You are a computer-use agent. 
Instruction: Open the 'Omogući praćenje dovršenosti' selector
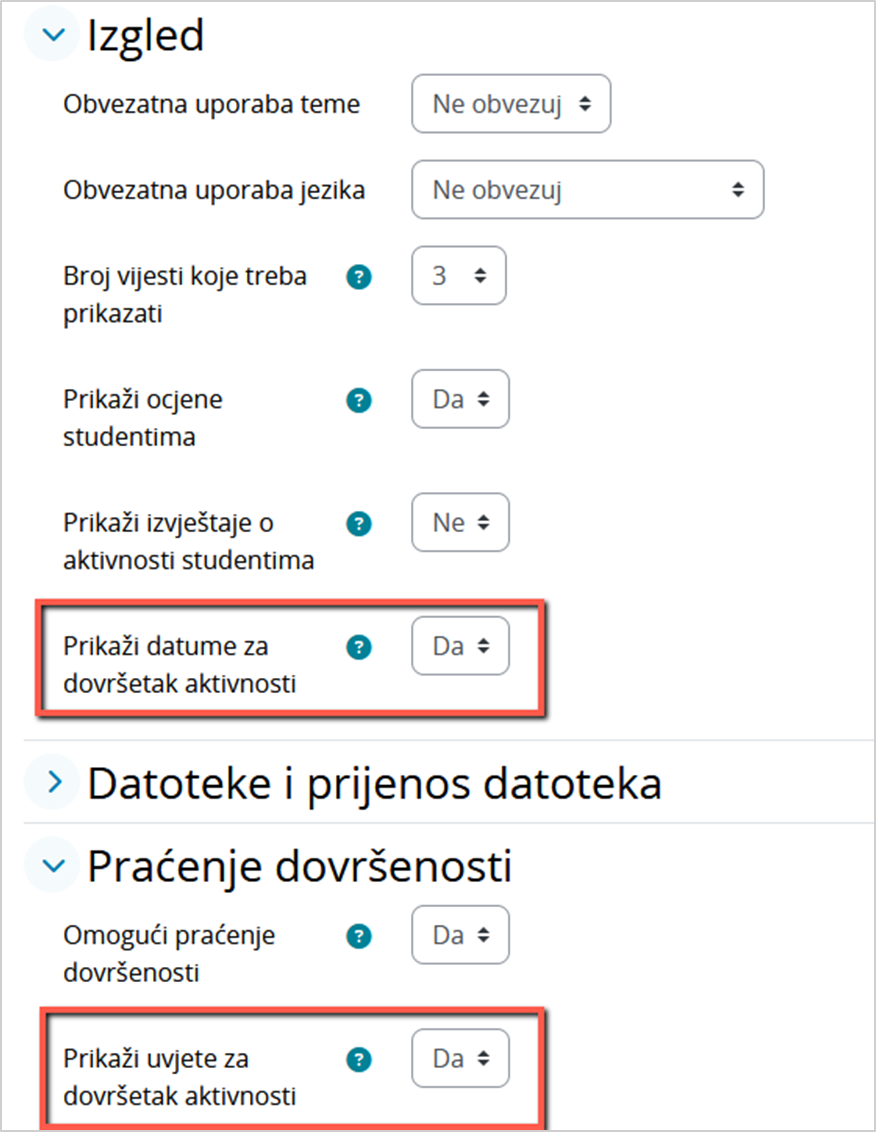(460, 934)
